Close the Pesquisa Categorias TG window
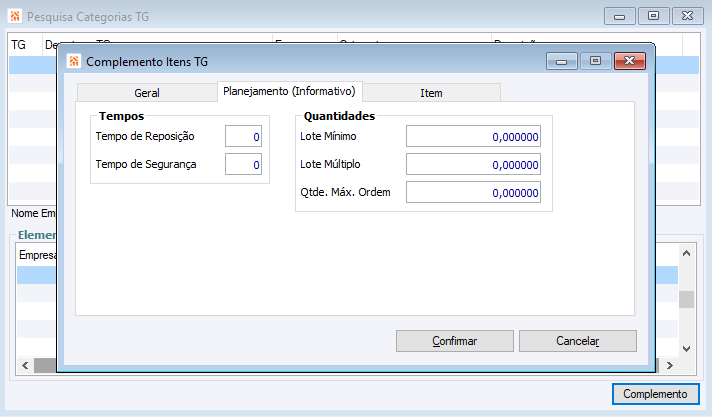The image size is (712, 417). tap(687, 16)
